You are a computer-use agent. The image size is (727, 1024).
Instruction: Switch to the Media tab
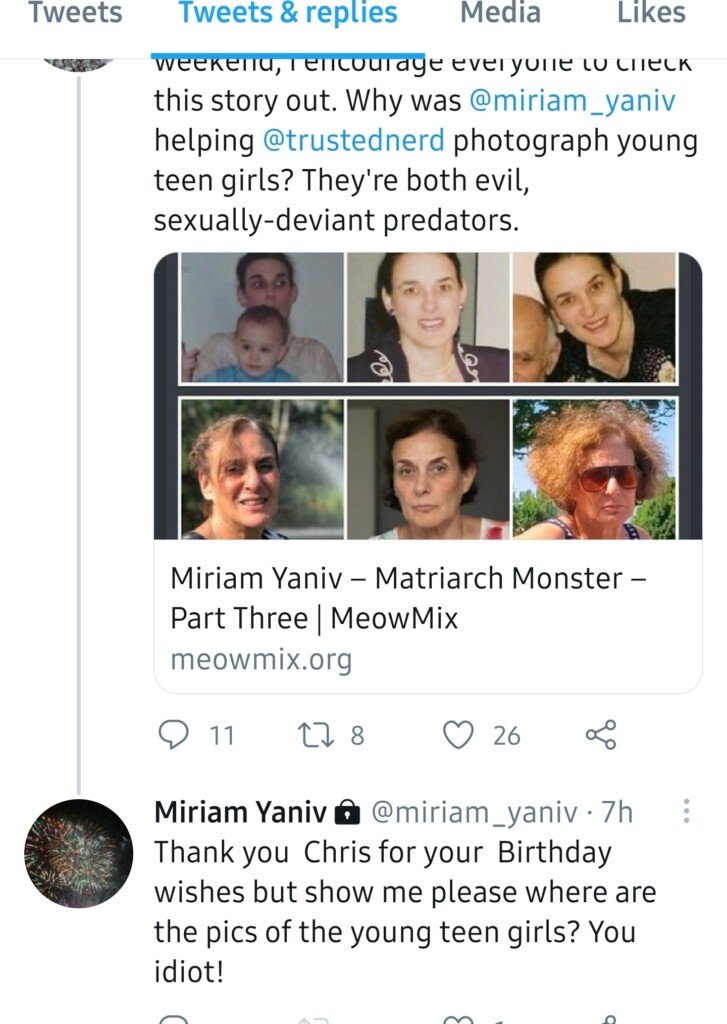500,13
